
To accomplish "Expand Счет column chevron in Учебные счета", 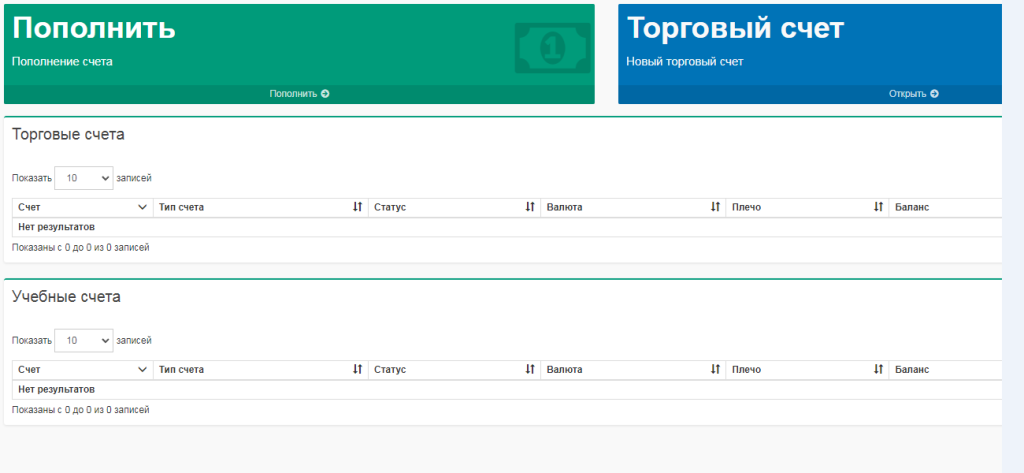I will (141, 370).
